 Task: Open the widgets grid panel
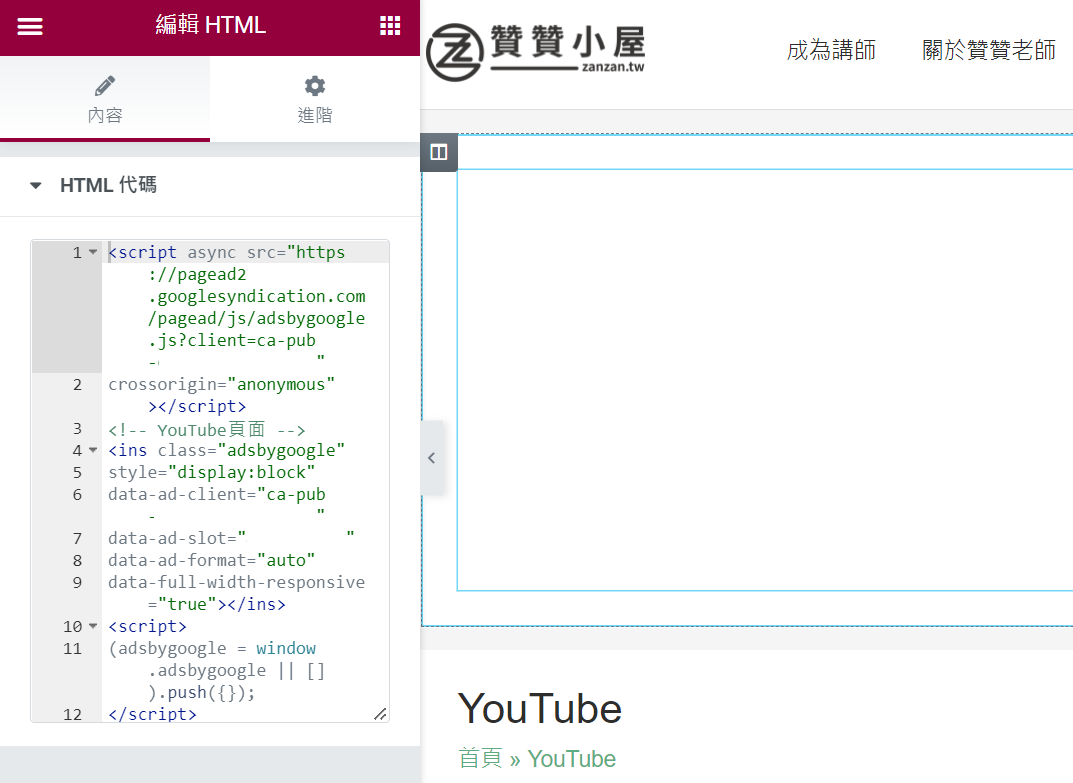pos(390,26)
